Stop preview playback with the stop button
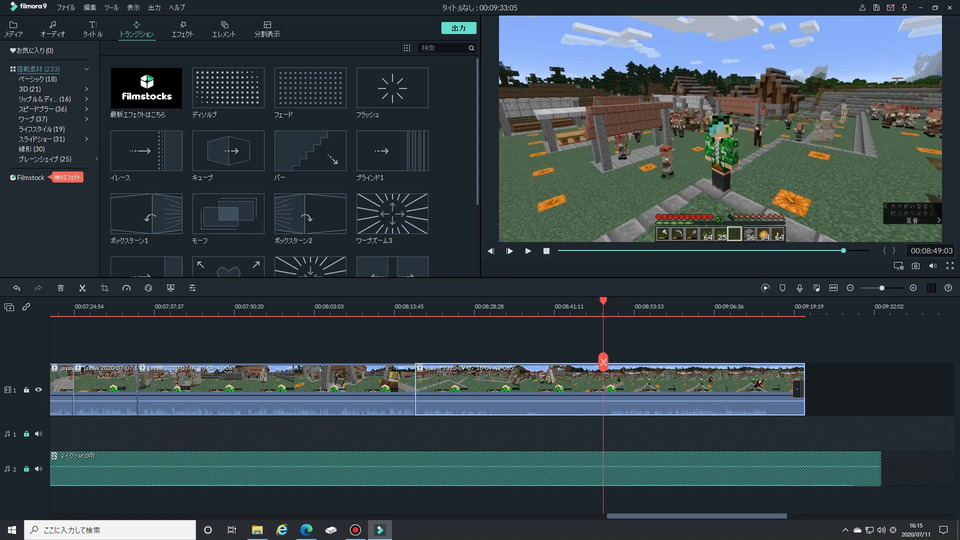This screenshot has height=540, width=960. click(546, 251)
